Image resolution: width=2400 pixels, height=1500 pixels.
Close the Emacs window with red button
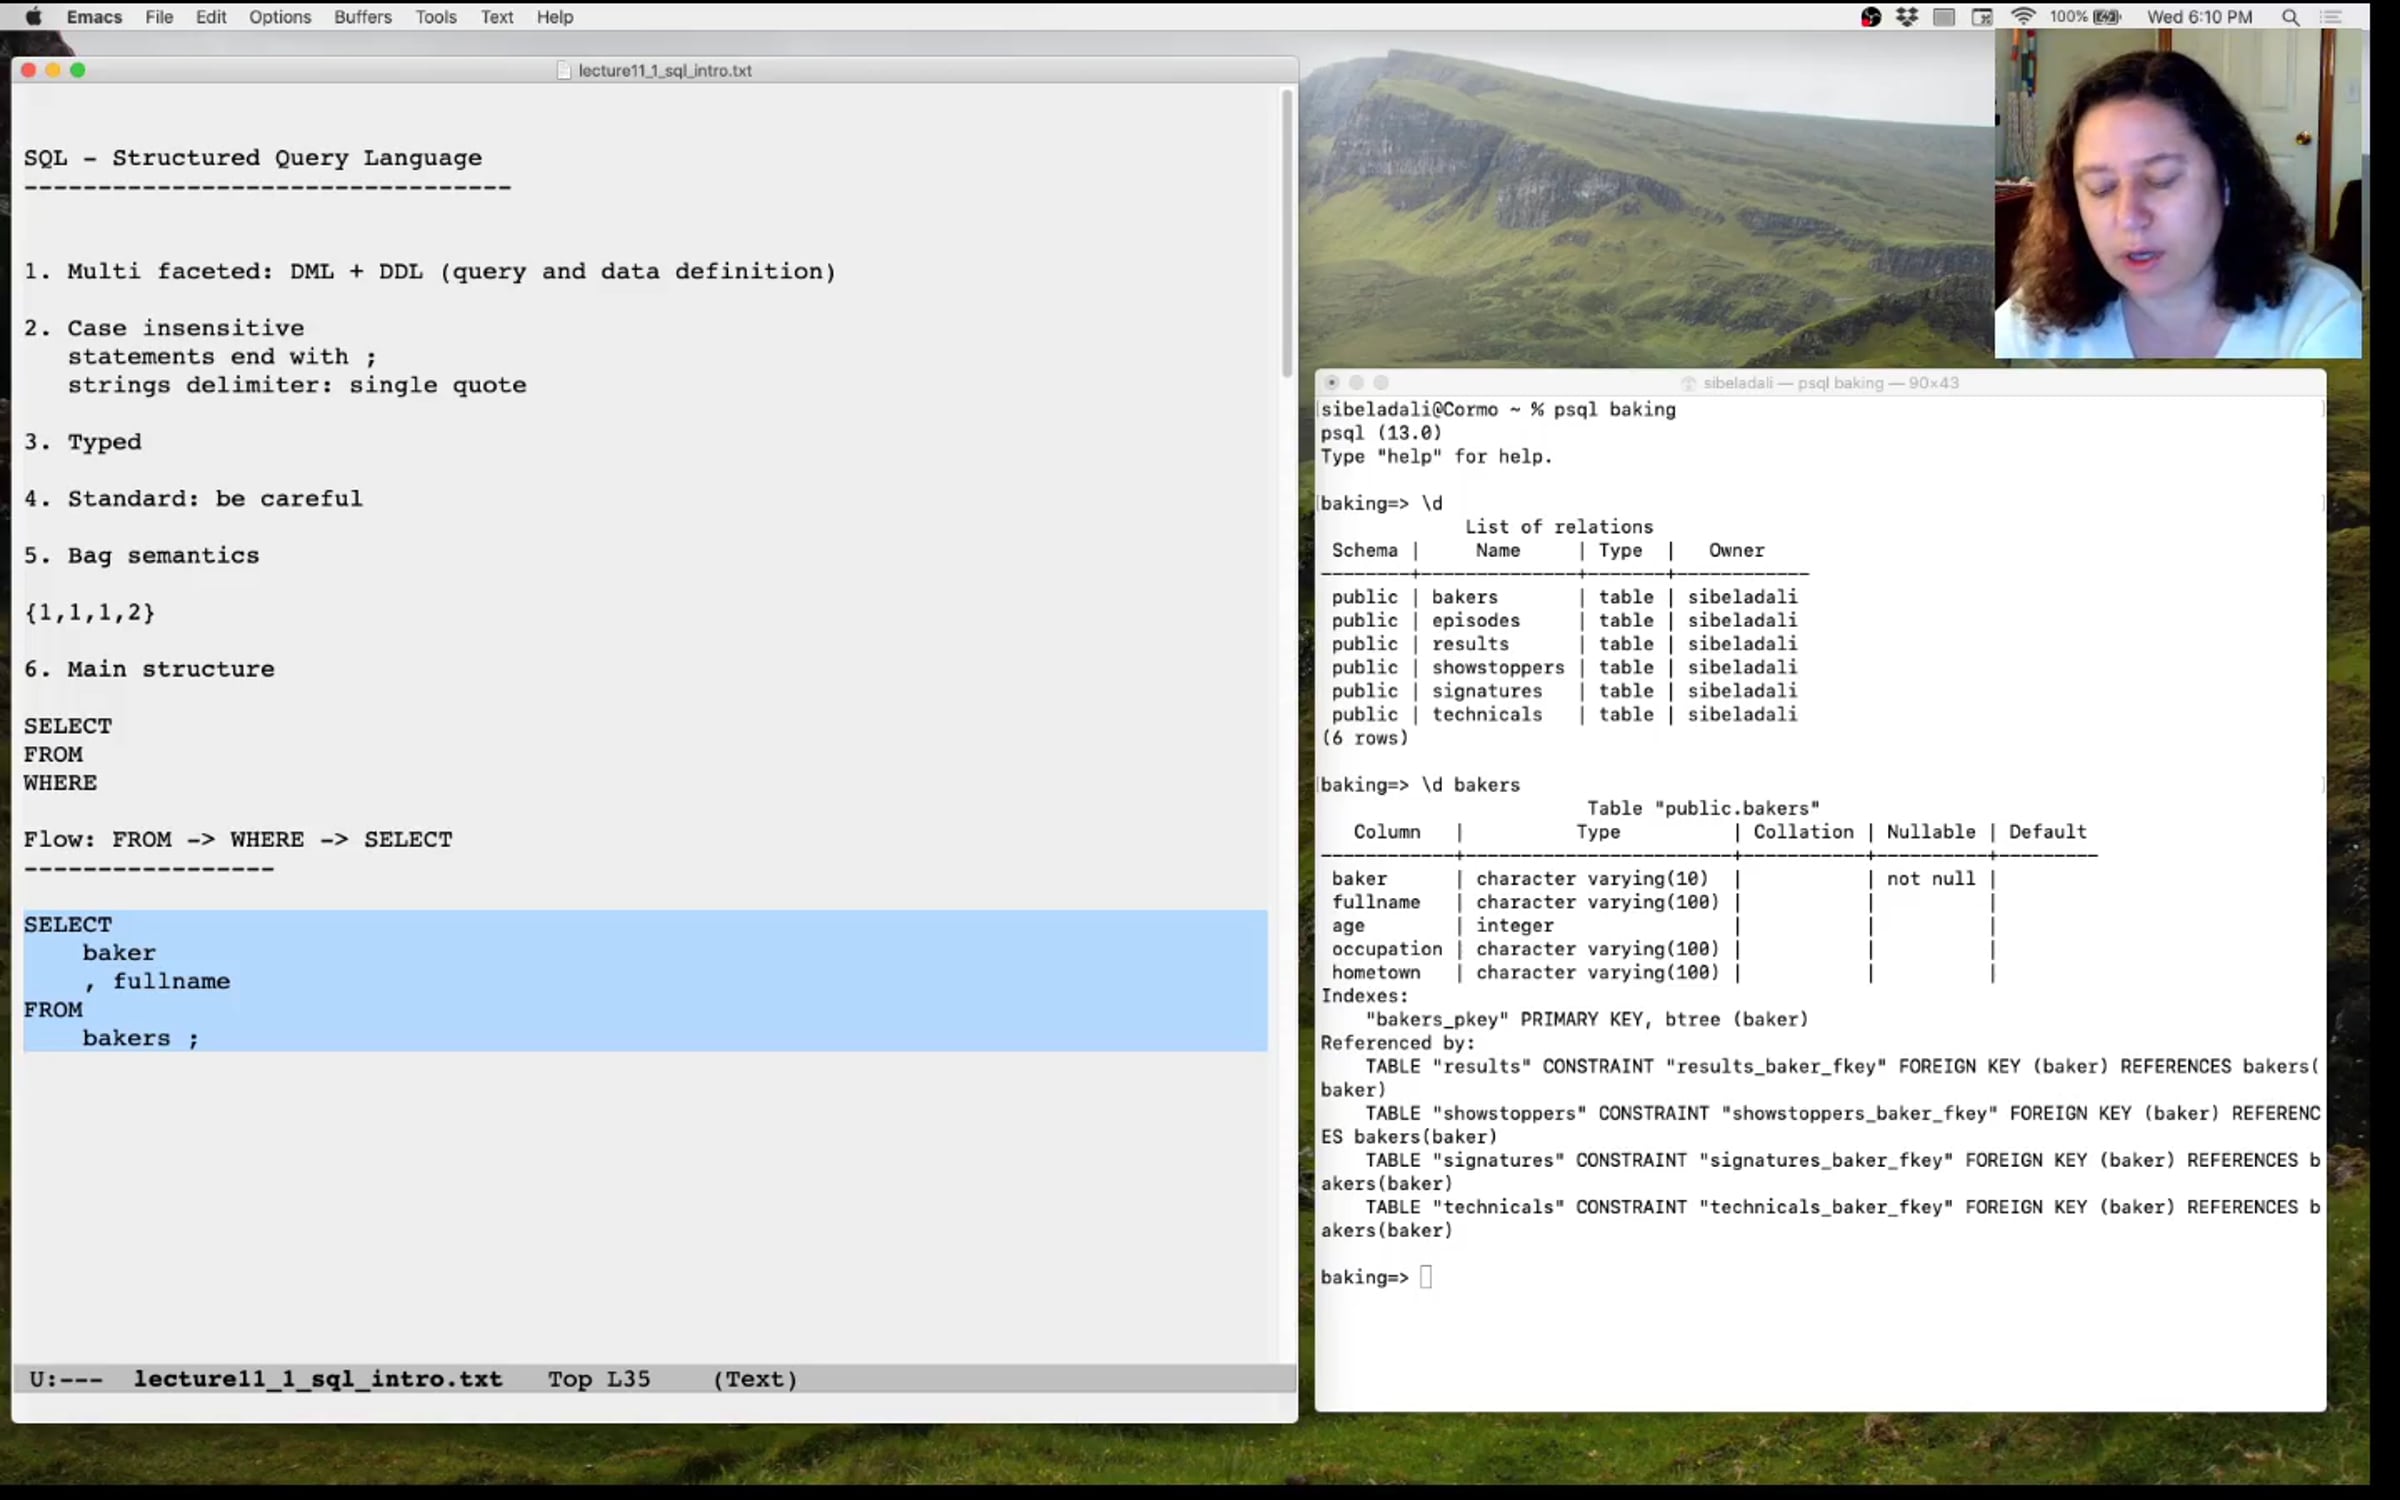pos(28,70)
